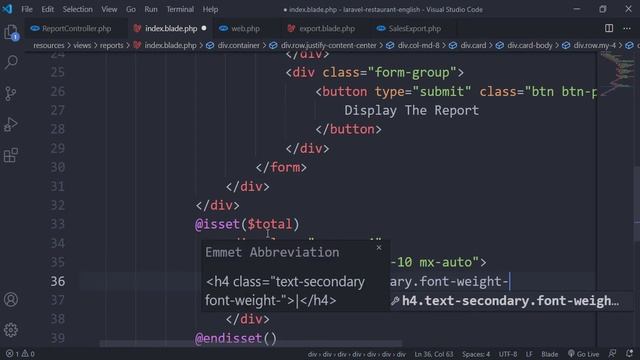Open the Help menu

[x=210, y=9]
